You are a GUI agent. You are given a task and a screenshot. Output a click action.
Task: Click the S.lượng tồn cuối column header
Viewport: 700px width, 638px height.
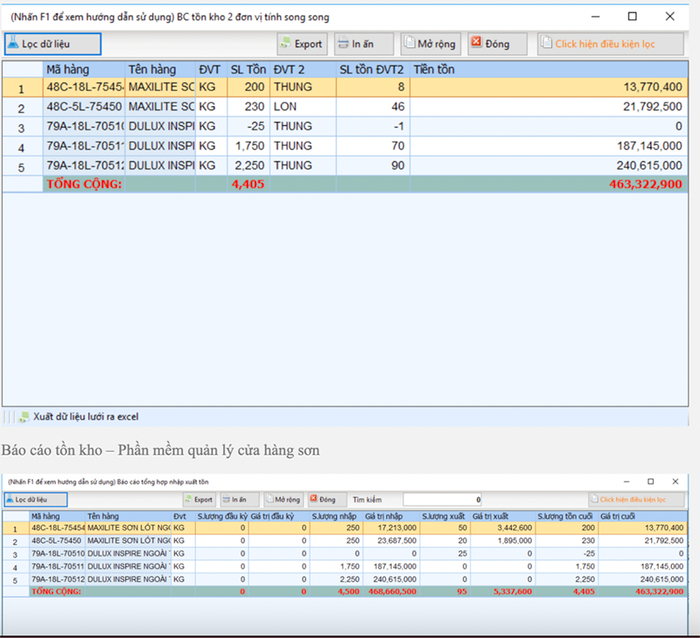(567, 517)
